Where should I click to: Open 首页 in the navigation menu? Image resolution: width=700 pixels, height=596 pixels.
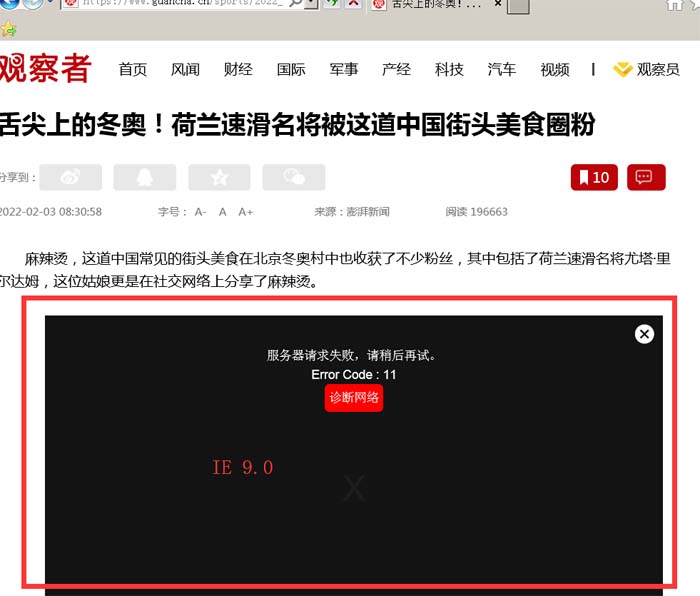pyautogui.click(x=132, y=69)
